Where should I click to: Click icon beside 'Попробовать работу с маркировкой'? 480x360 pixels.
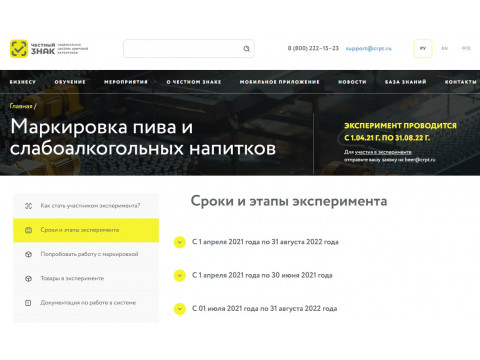29,254
